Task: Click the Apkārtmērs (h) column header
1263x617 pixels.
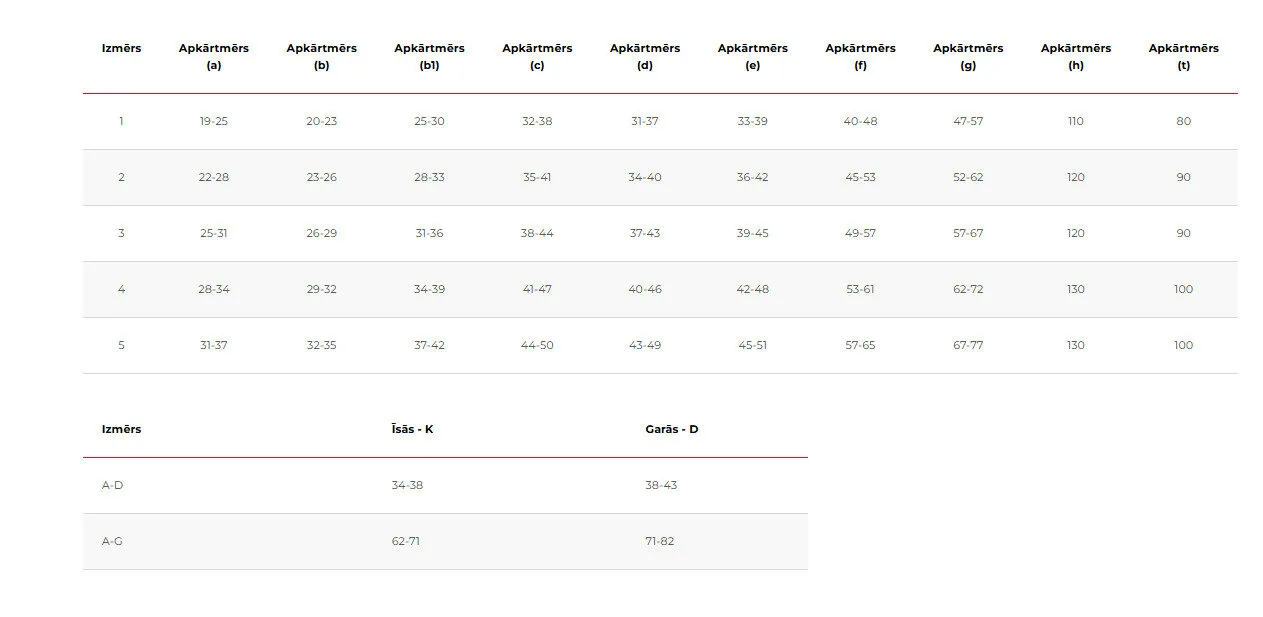Action: tap(1075, 56)
